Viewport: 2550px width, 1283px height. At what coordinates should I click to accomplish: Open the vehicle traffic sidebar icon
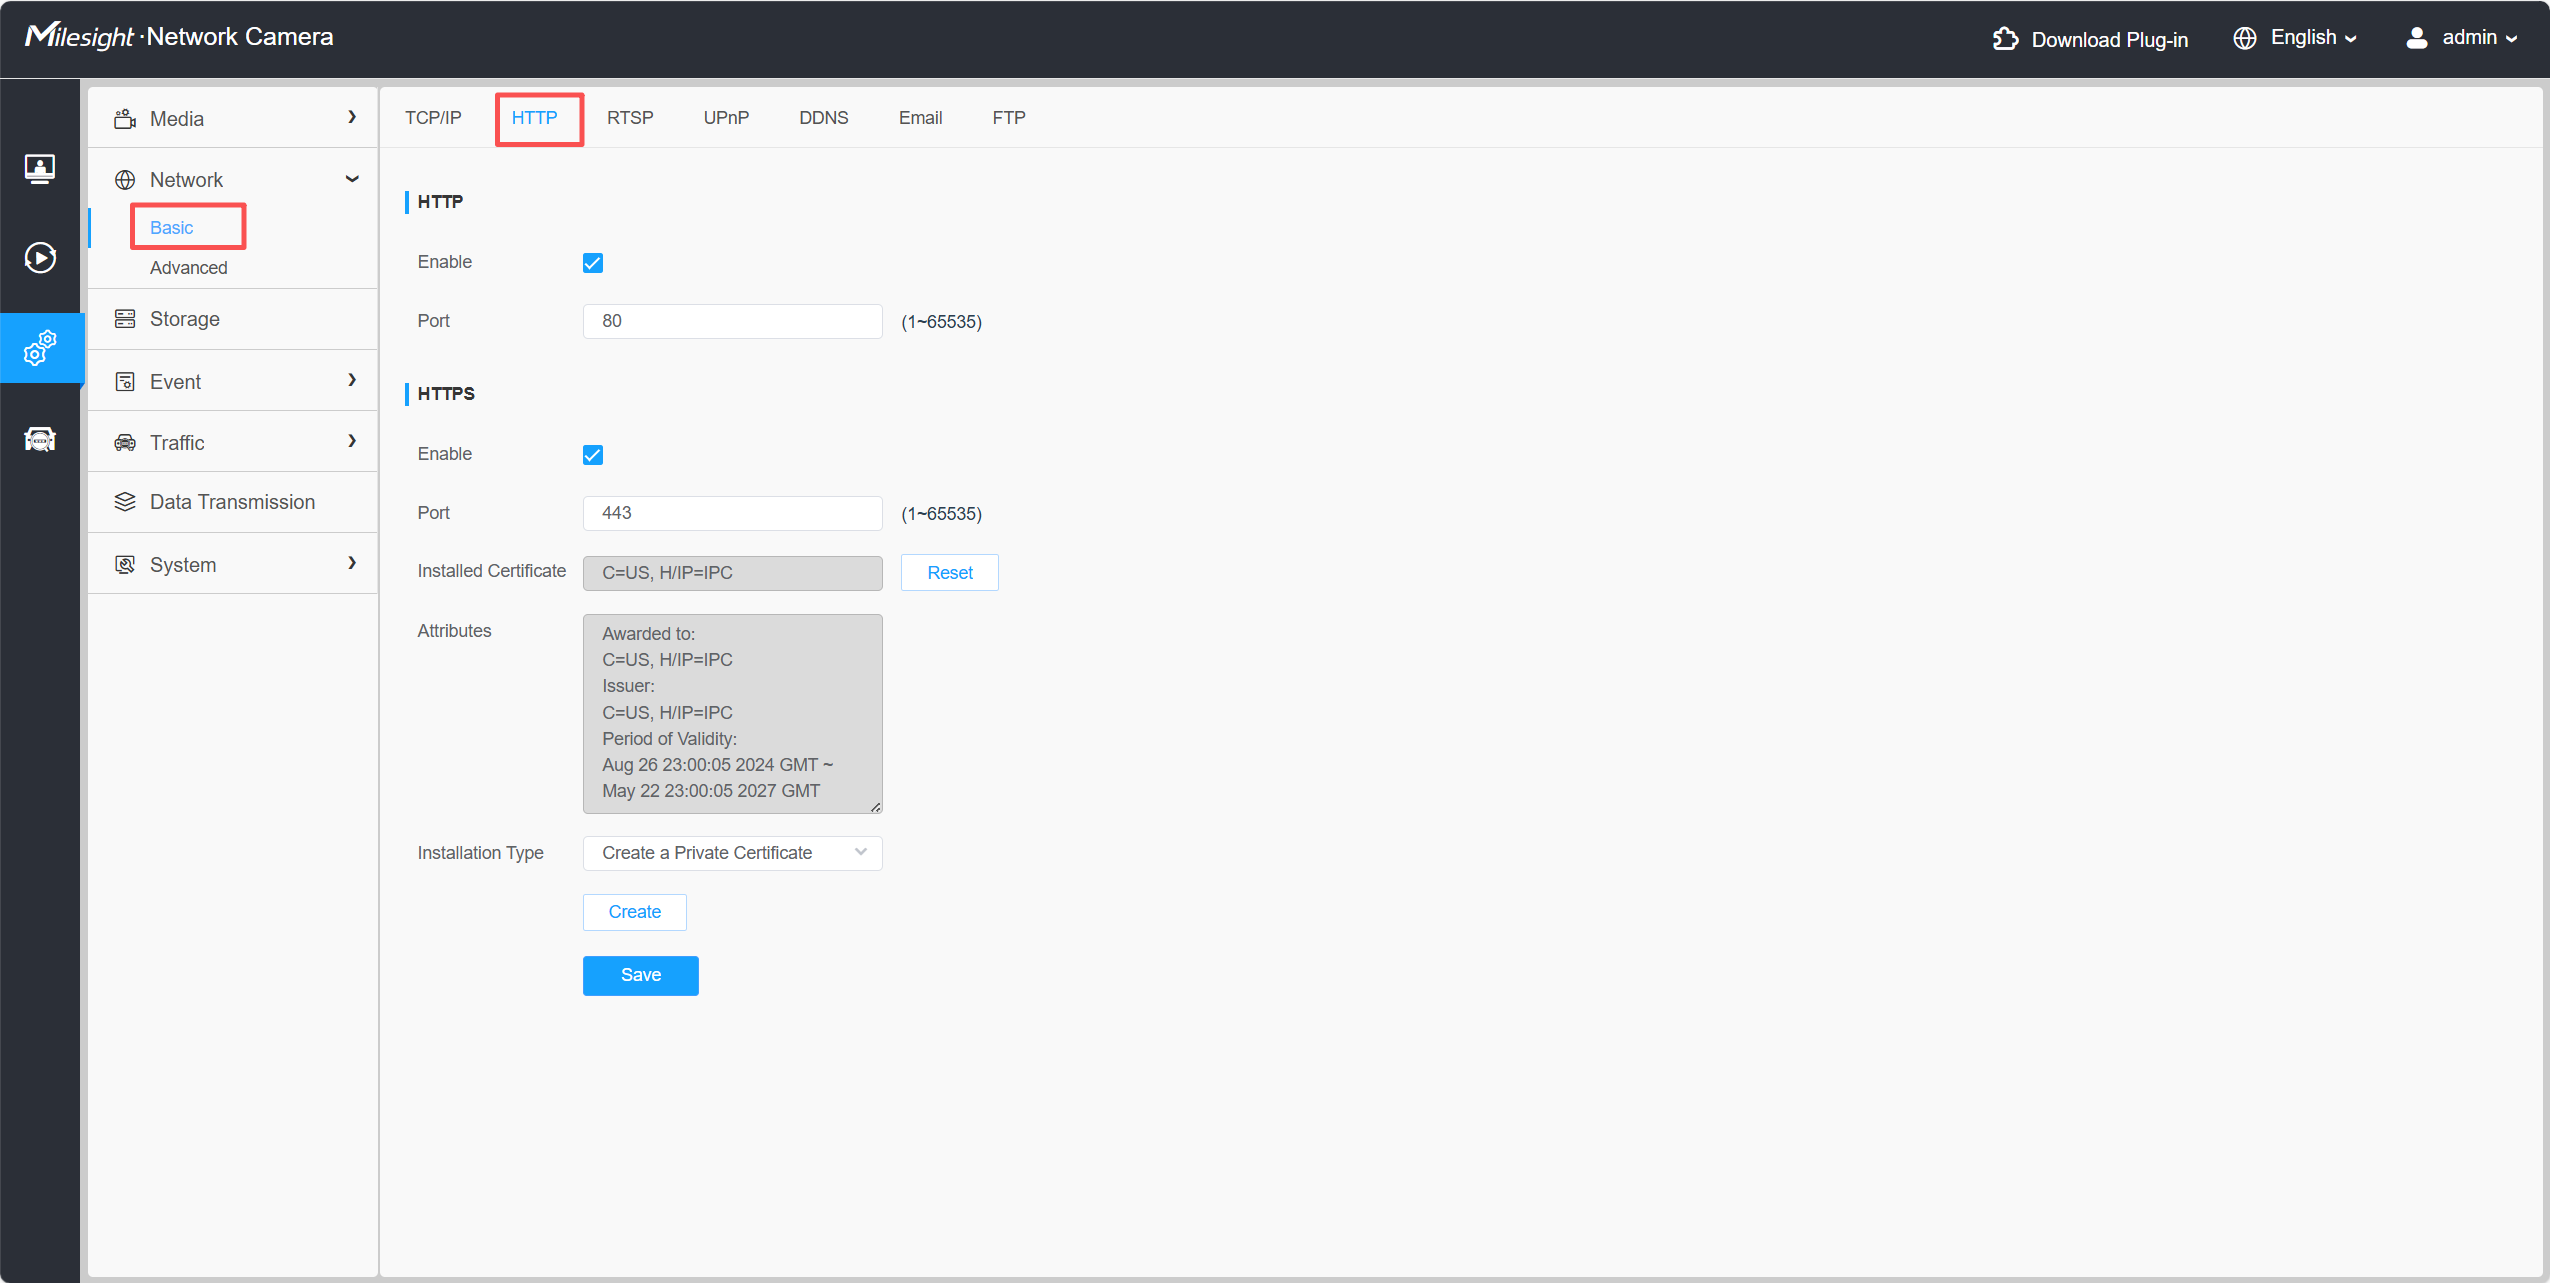tap(40, 439)
